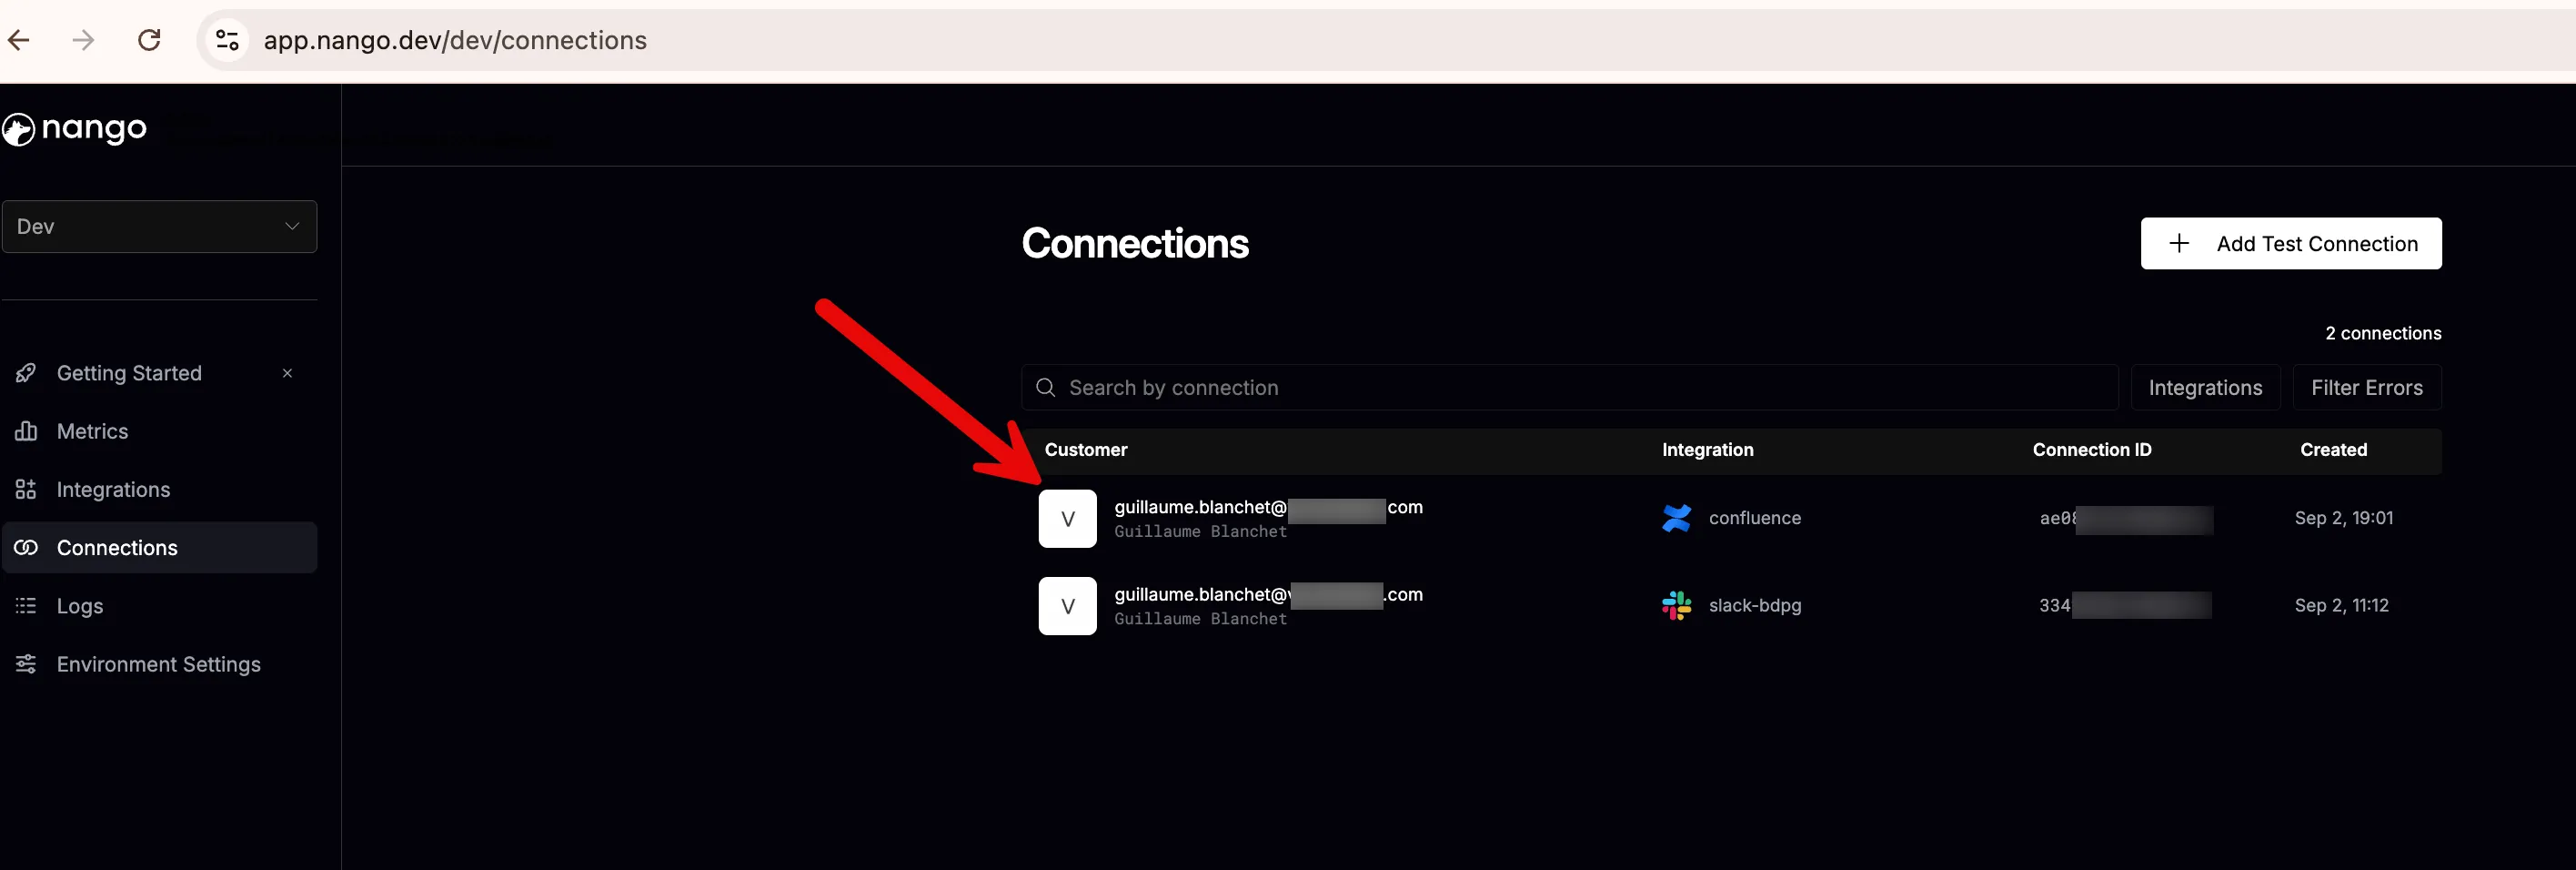The height and width of the screenshot is (870, 2576).
Task: Click the address bar URL
Action: [455, 40]
